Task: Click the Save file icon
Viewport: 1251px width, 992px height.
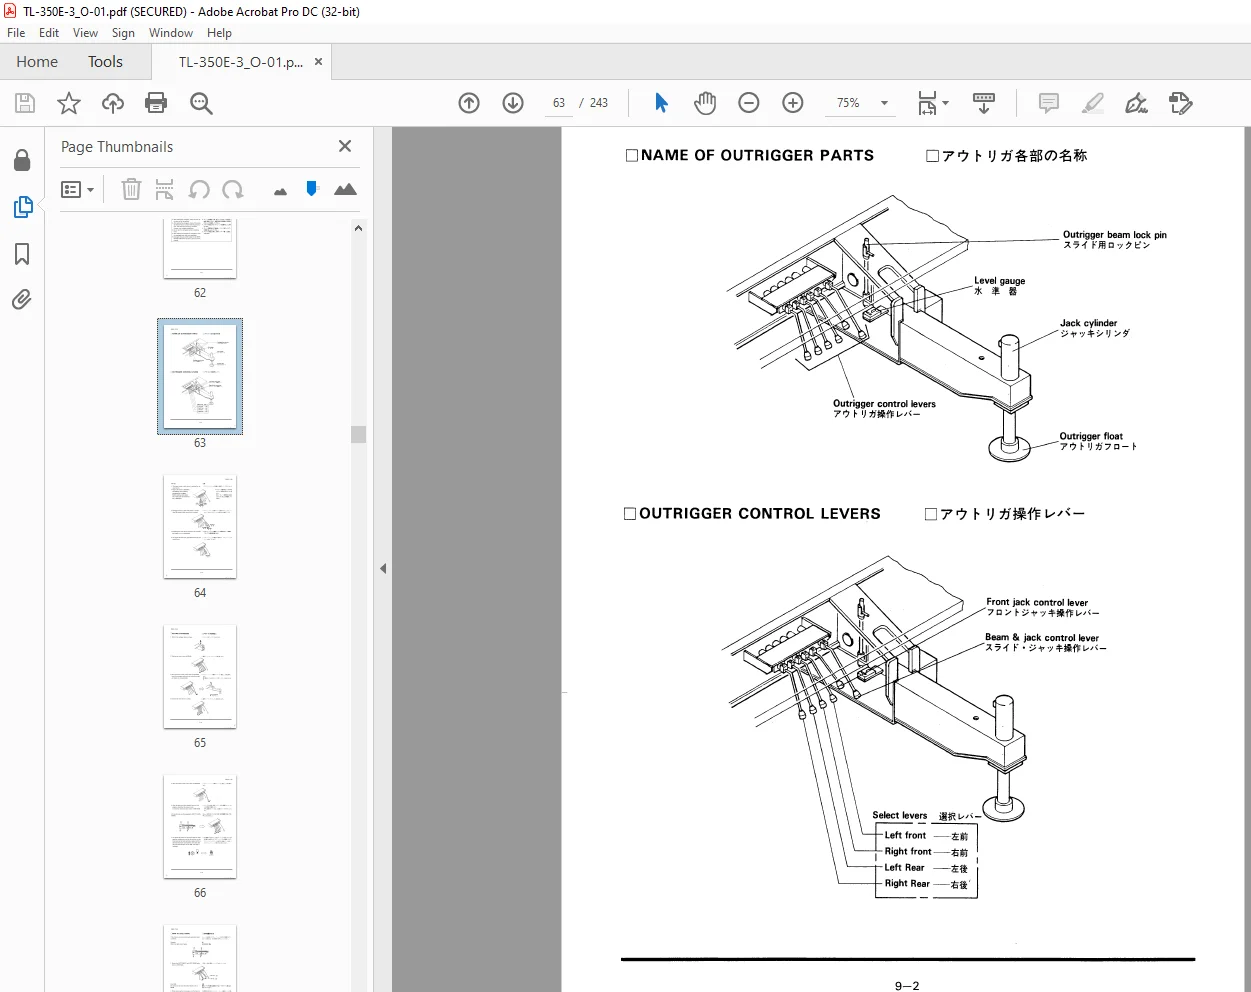Action: click(x=25, y=103)
